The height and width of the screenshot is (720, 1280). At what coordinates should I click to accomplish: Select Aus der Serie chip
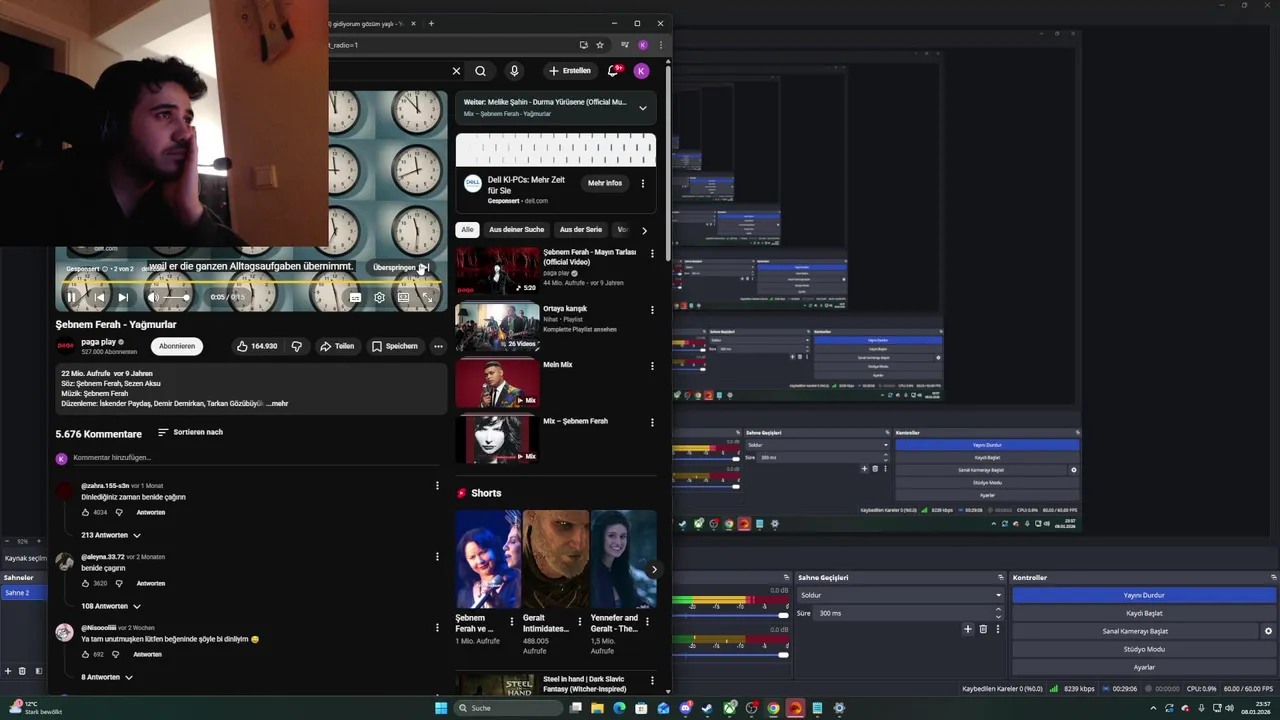[x=581, y=229]
